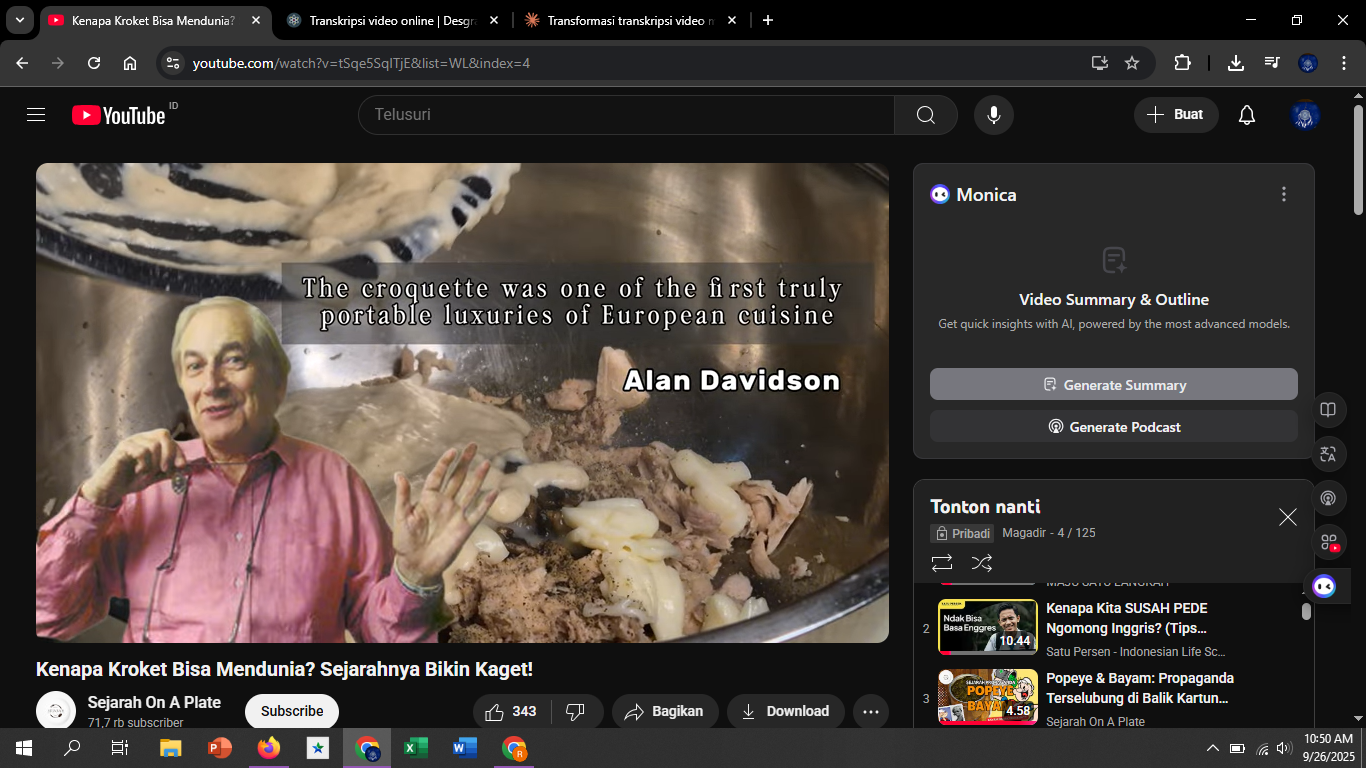Open PowerPoint from the taskbar
Image resolution: width=1366 pixels, height=768 pixels.
(x=219, y=748)
